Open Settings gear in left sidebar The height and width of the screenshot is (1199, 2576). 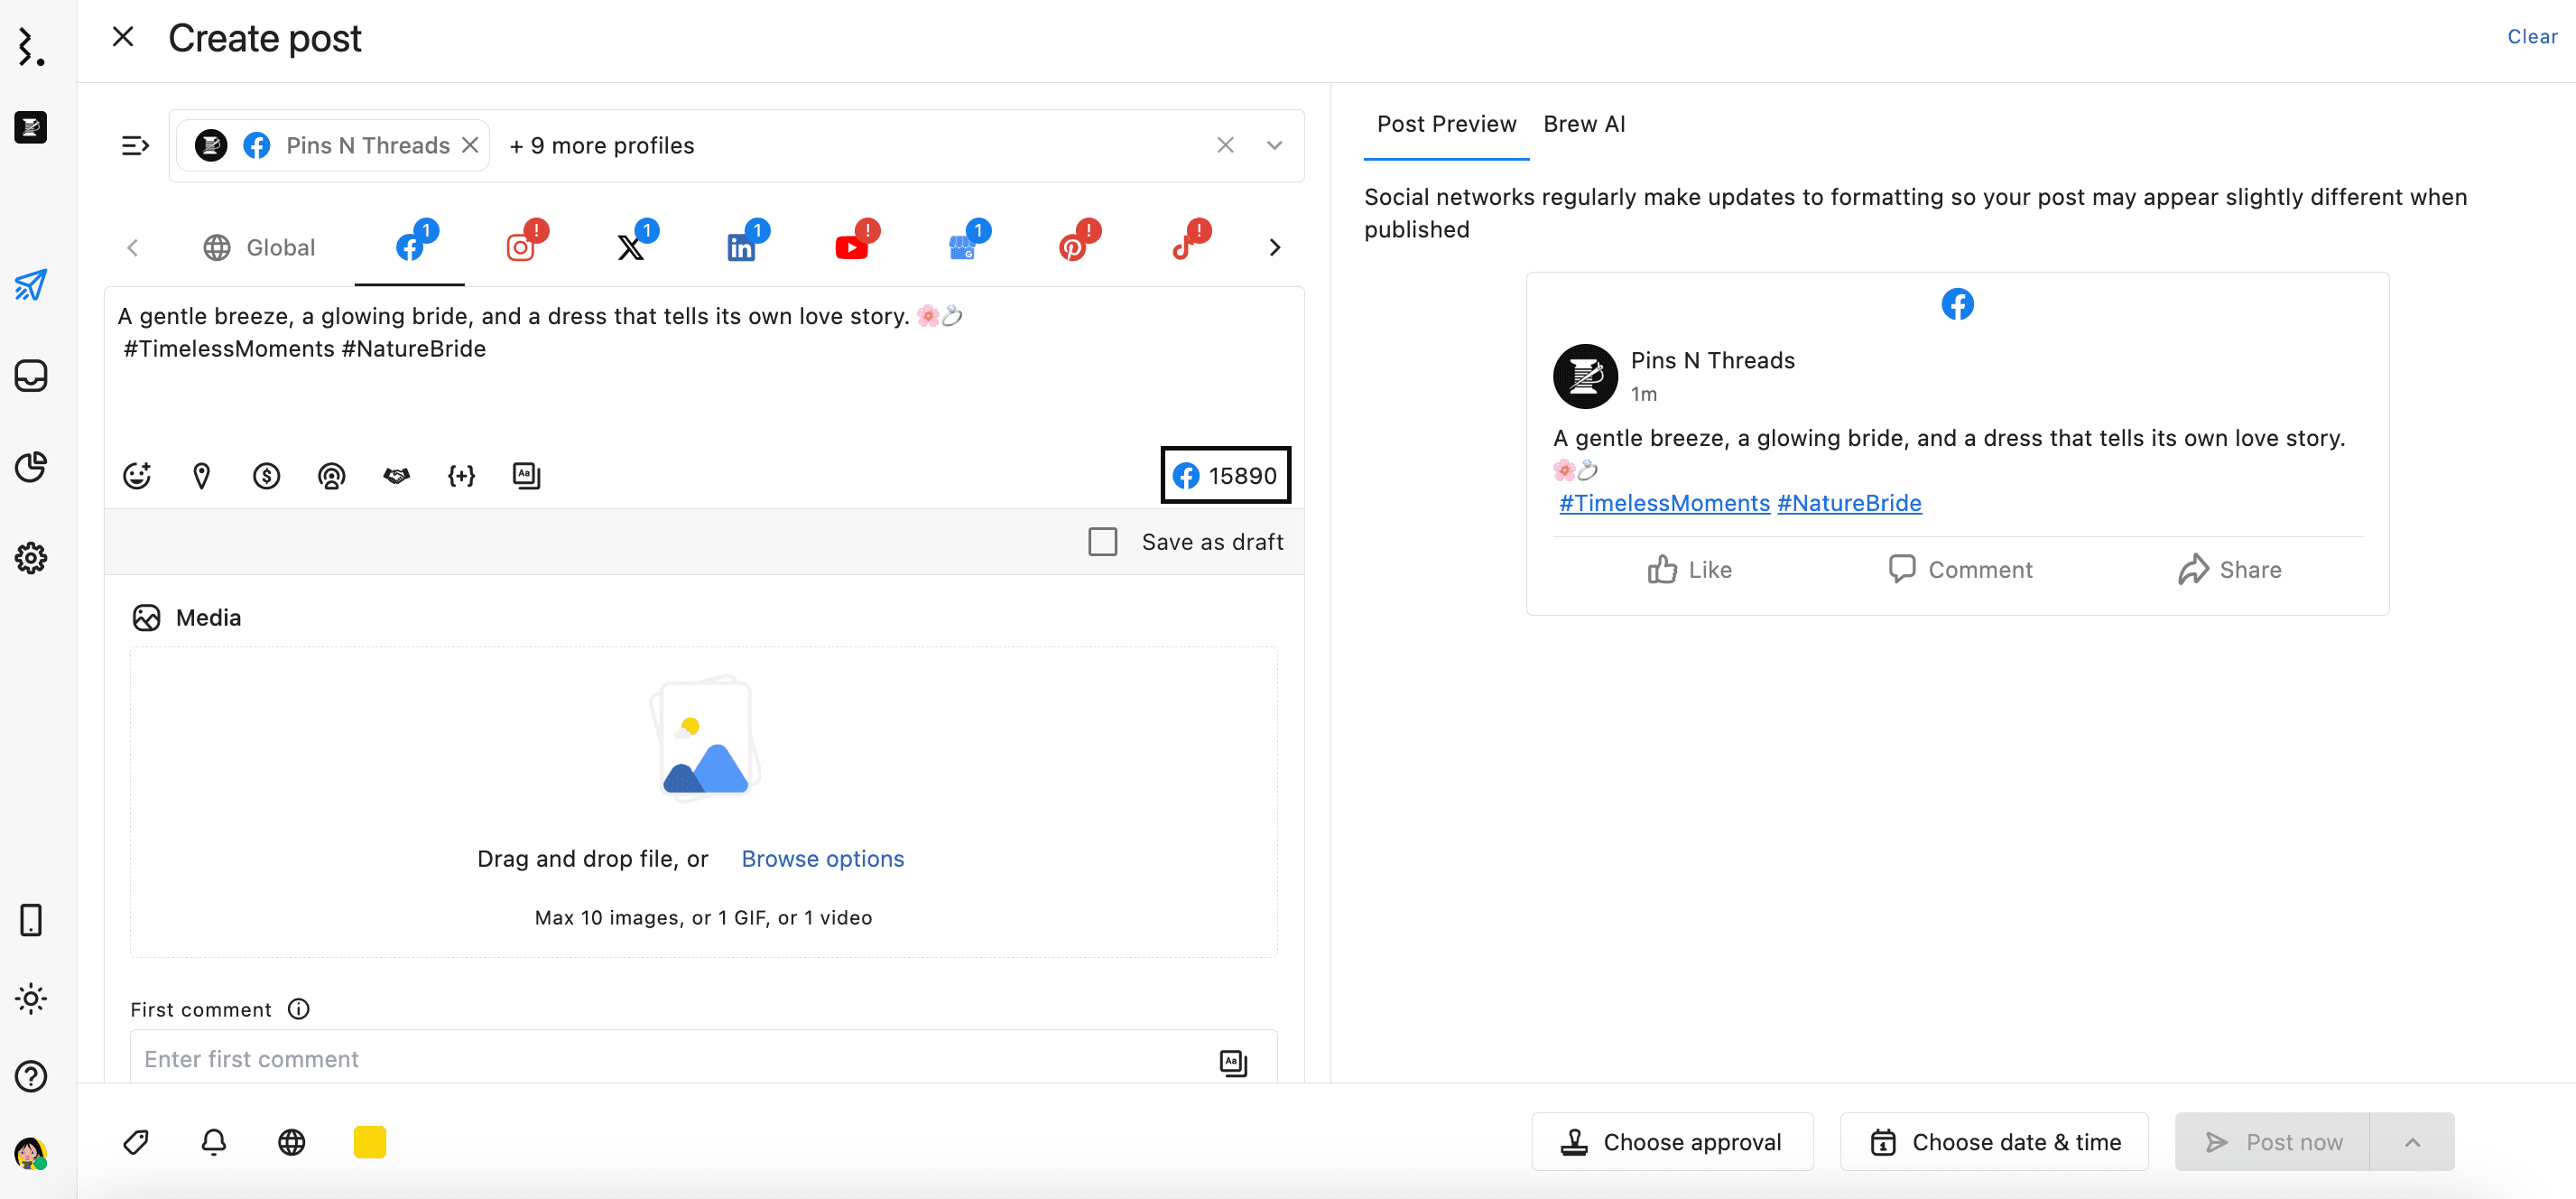(31, 558)
